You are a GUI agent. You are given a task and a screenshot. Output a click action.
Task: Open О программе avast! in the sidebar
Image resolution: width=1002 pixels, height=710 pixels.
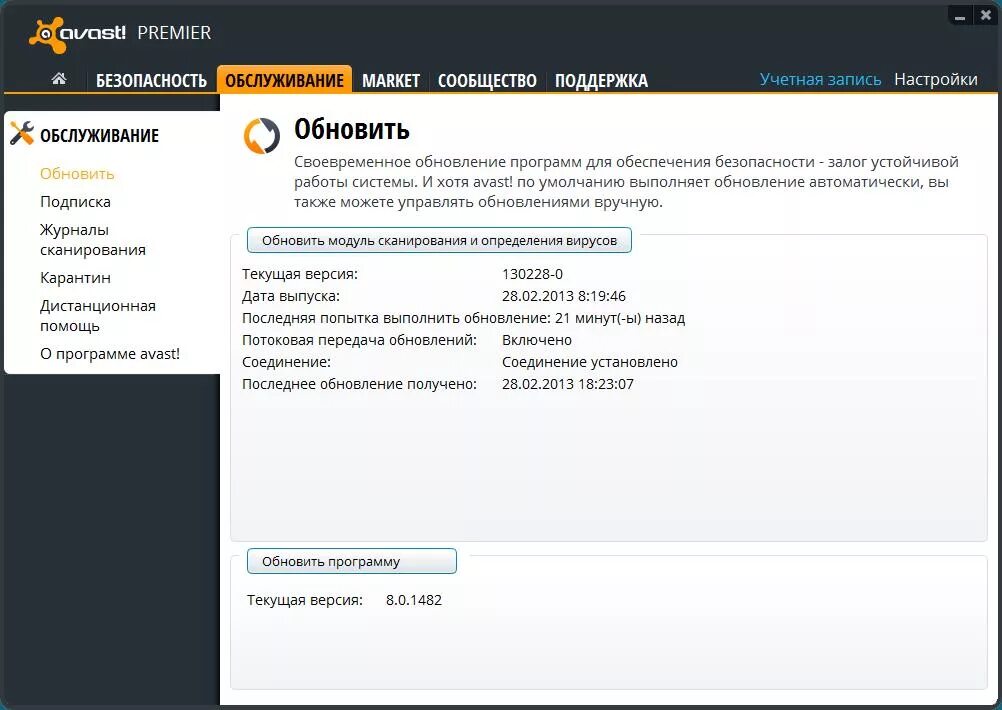pos(110,354)
